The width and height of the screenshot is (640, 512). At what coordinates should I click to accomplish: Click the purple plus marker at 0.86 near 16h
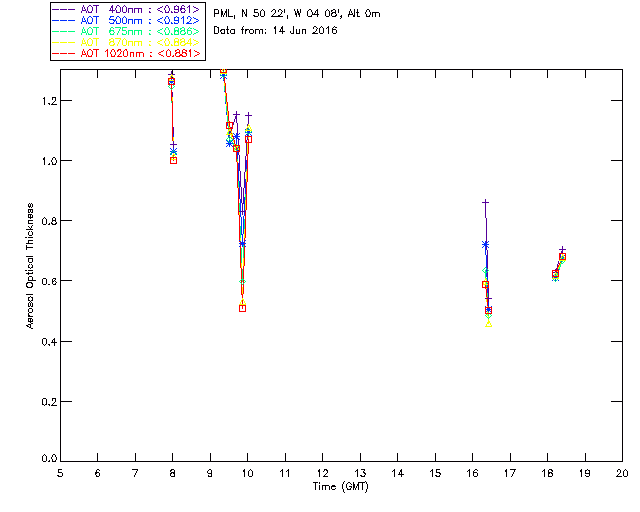(485, 202)
